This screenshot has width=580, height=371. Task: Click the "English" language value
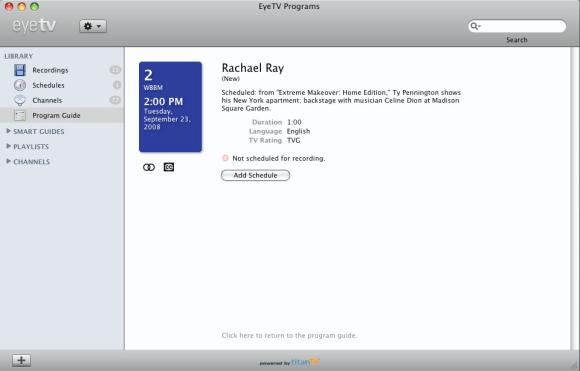point(299,131)
